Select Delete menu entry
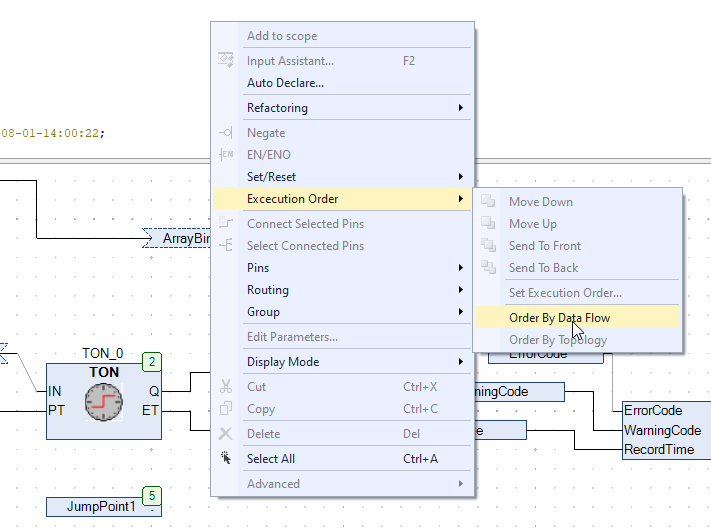Screen dimensions: 711x528 click(x=342, y=434)
